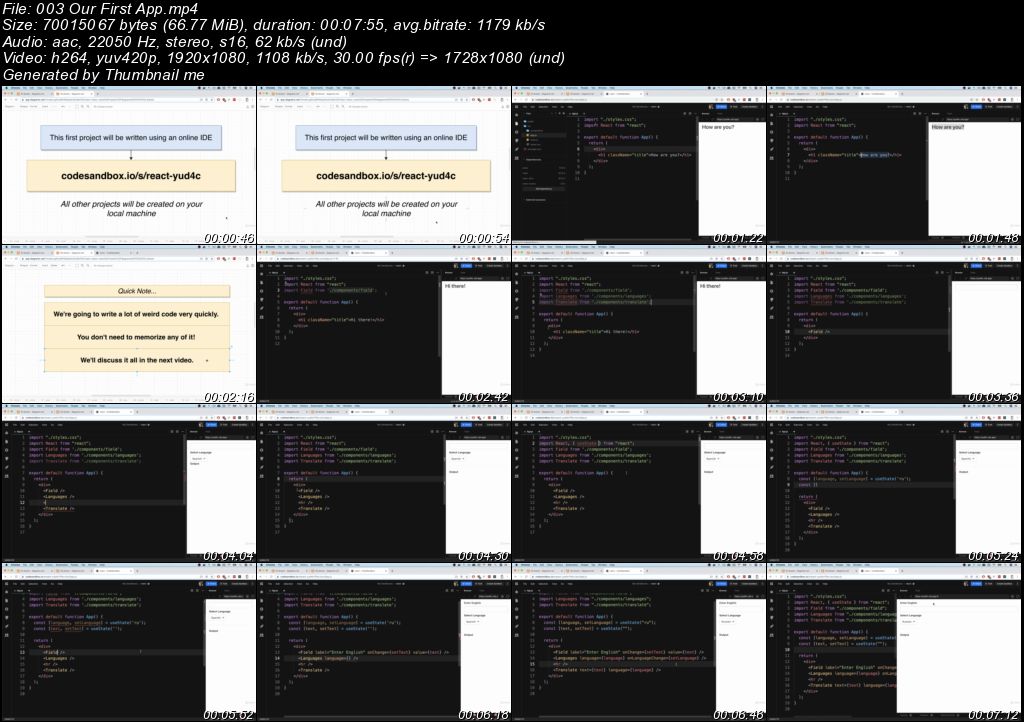1024x722 pixels.
Task: View the frame marked 00:04:58
Action: pos(639,483)
